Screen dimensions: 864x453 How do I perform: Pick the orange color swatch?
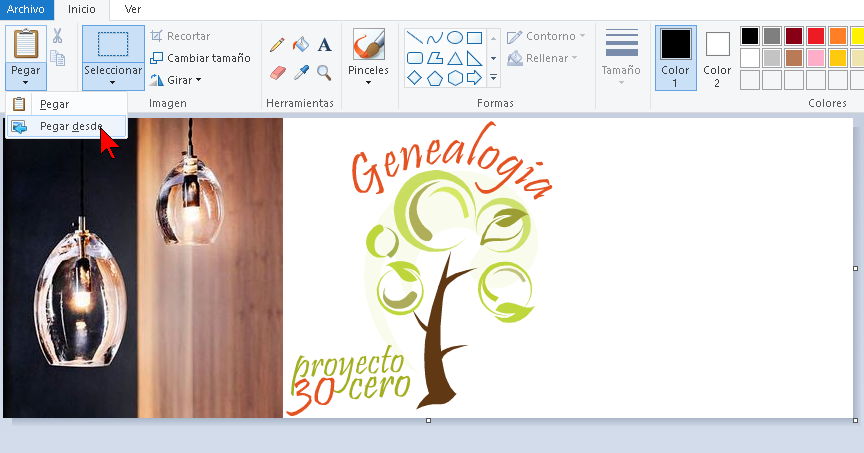coord(838,36)
